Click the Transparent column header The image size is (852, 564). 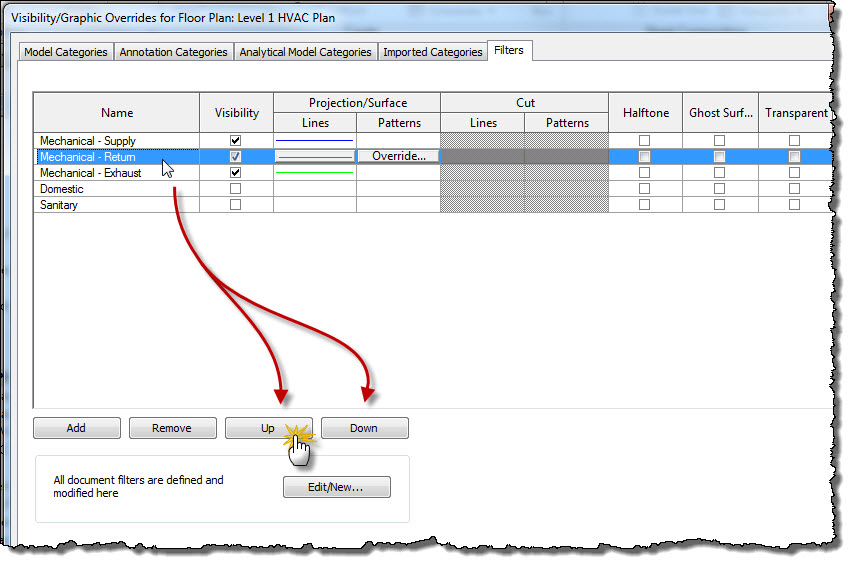[795, 112]
